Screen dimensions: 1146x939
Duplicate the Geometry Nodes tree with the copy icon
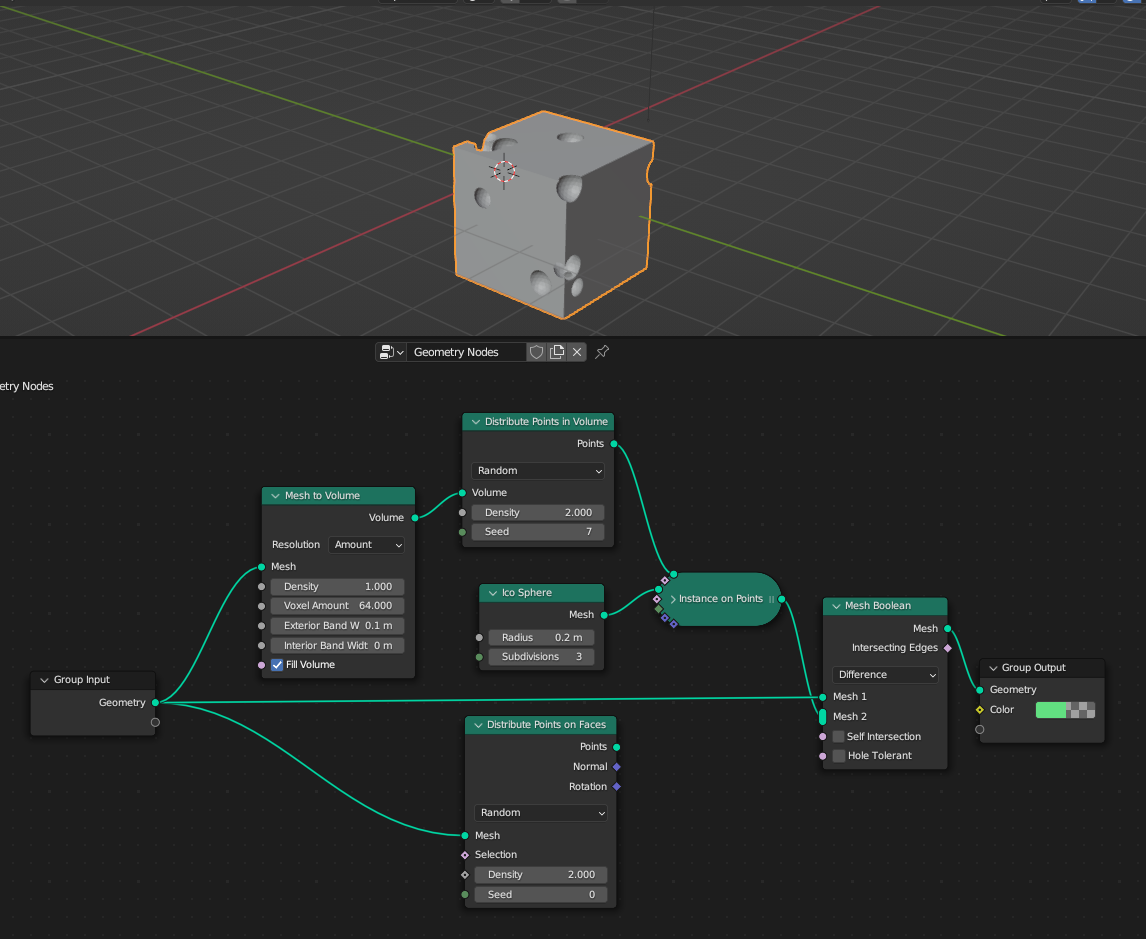[x=557, y=352]
